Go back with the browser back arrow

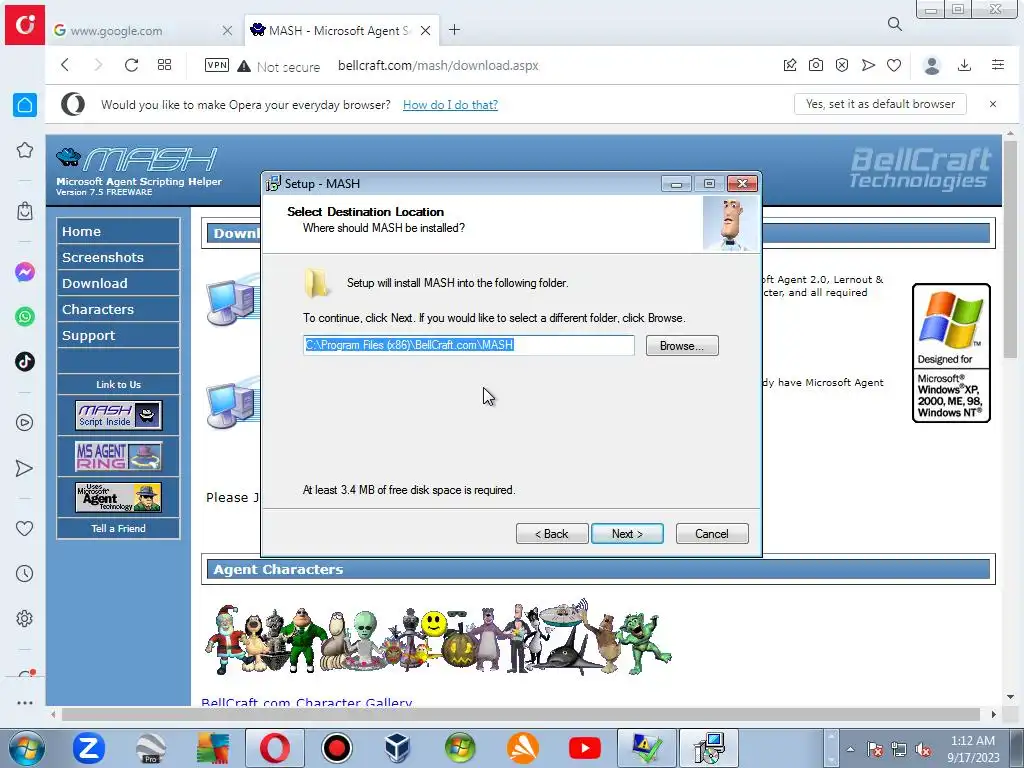(65, 65)
